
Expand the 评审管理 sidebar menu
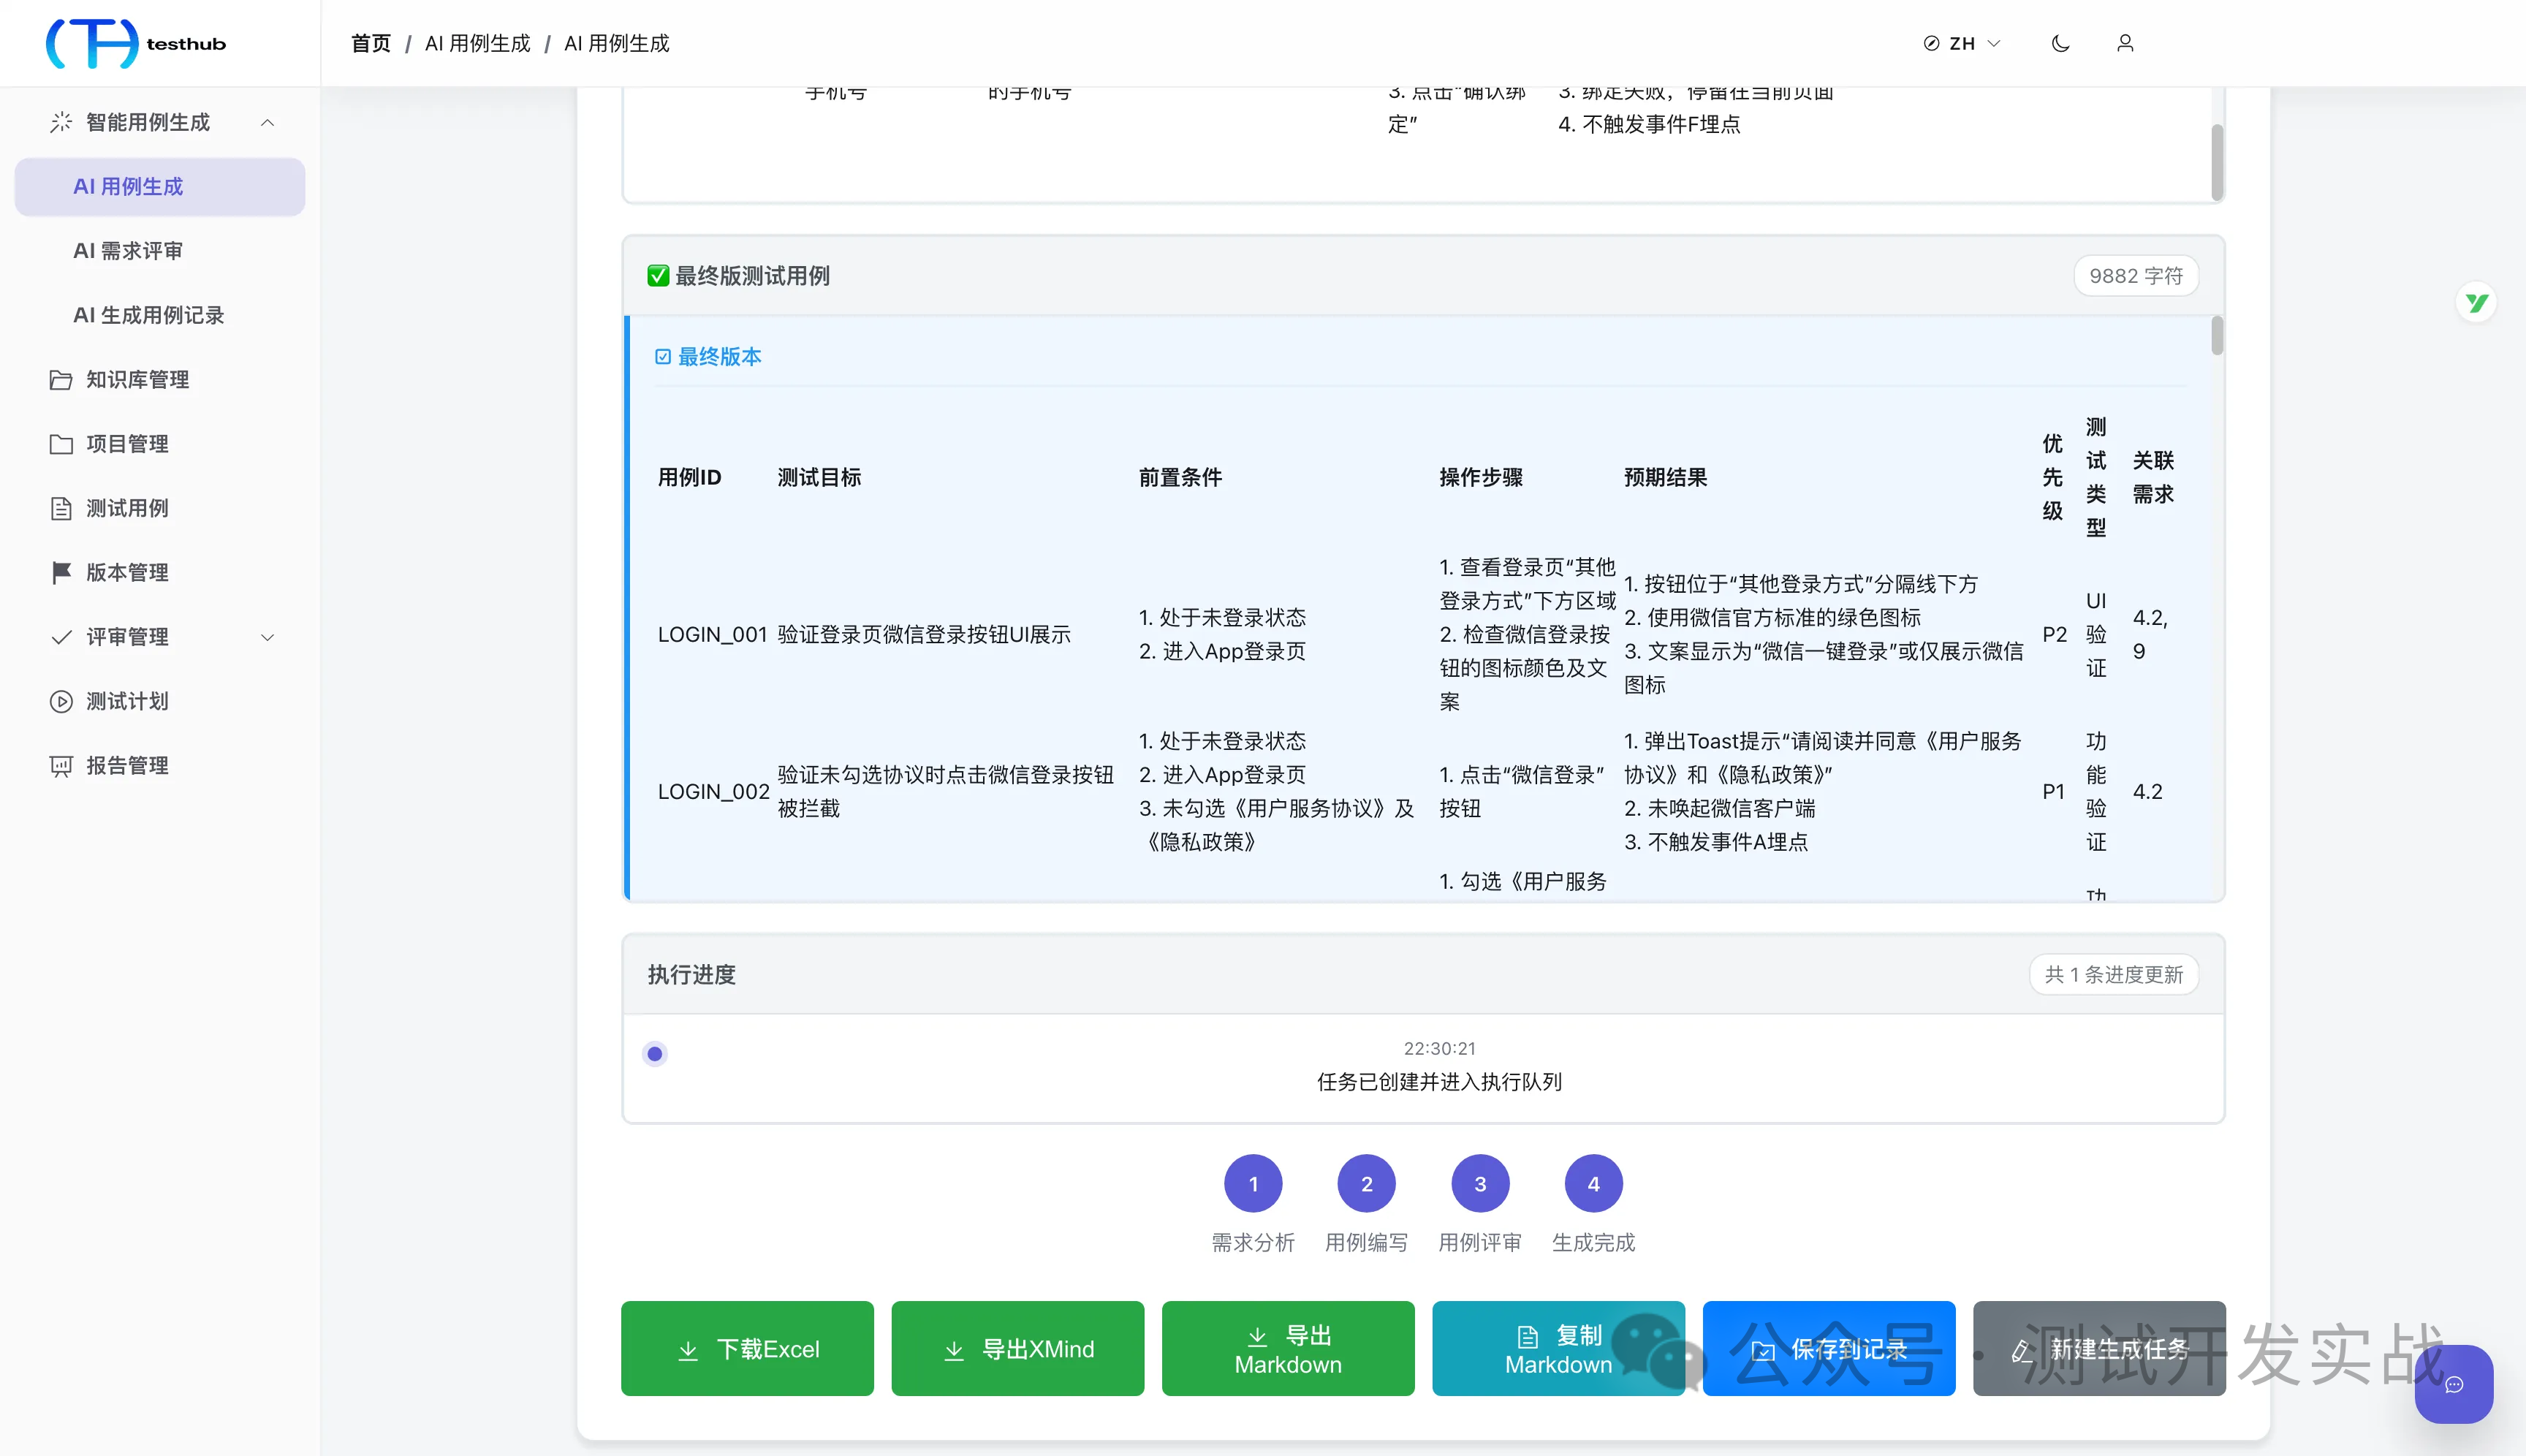click(x=160, y=636)
